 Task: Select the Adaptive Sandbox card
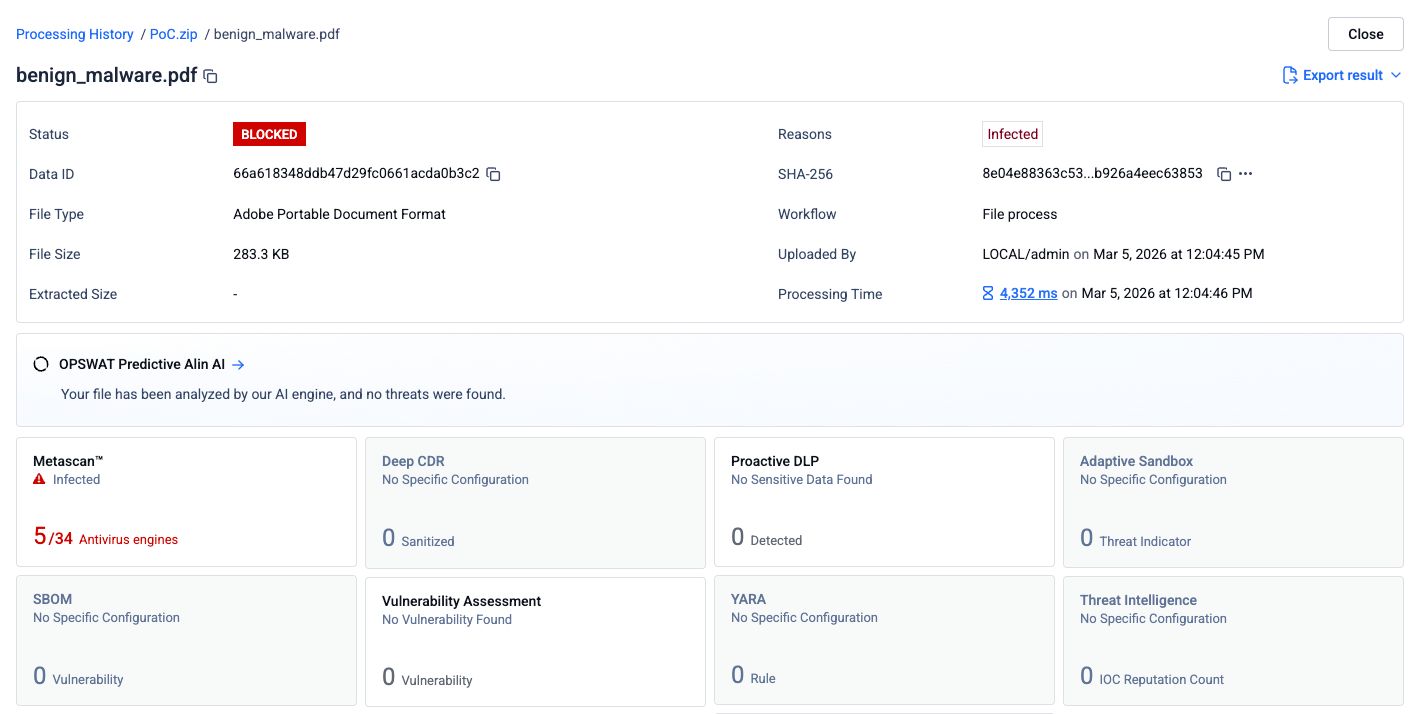coord(1233,502)
